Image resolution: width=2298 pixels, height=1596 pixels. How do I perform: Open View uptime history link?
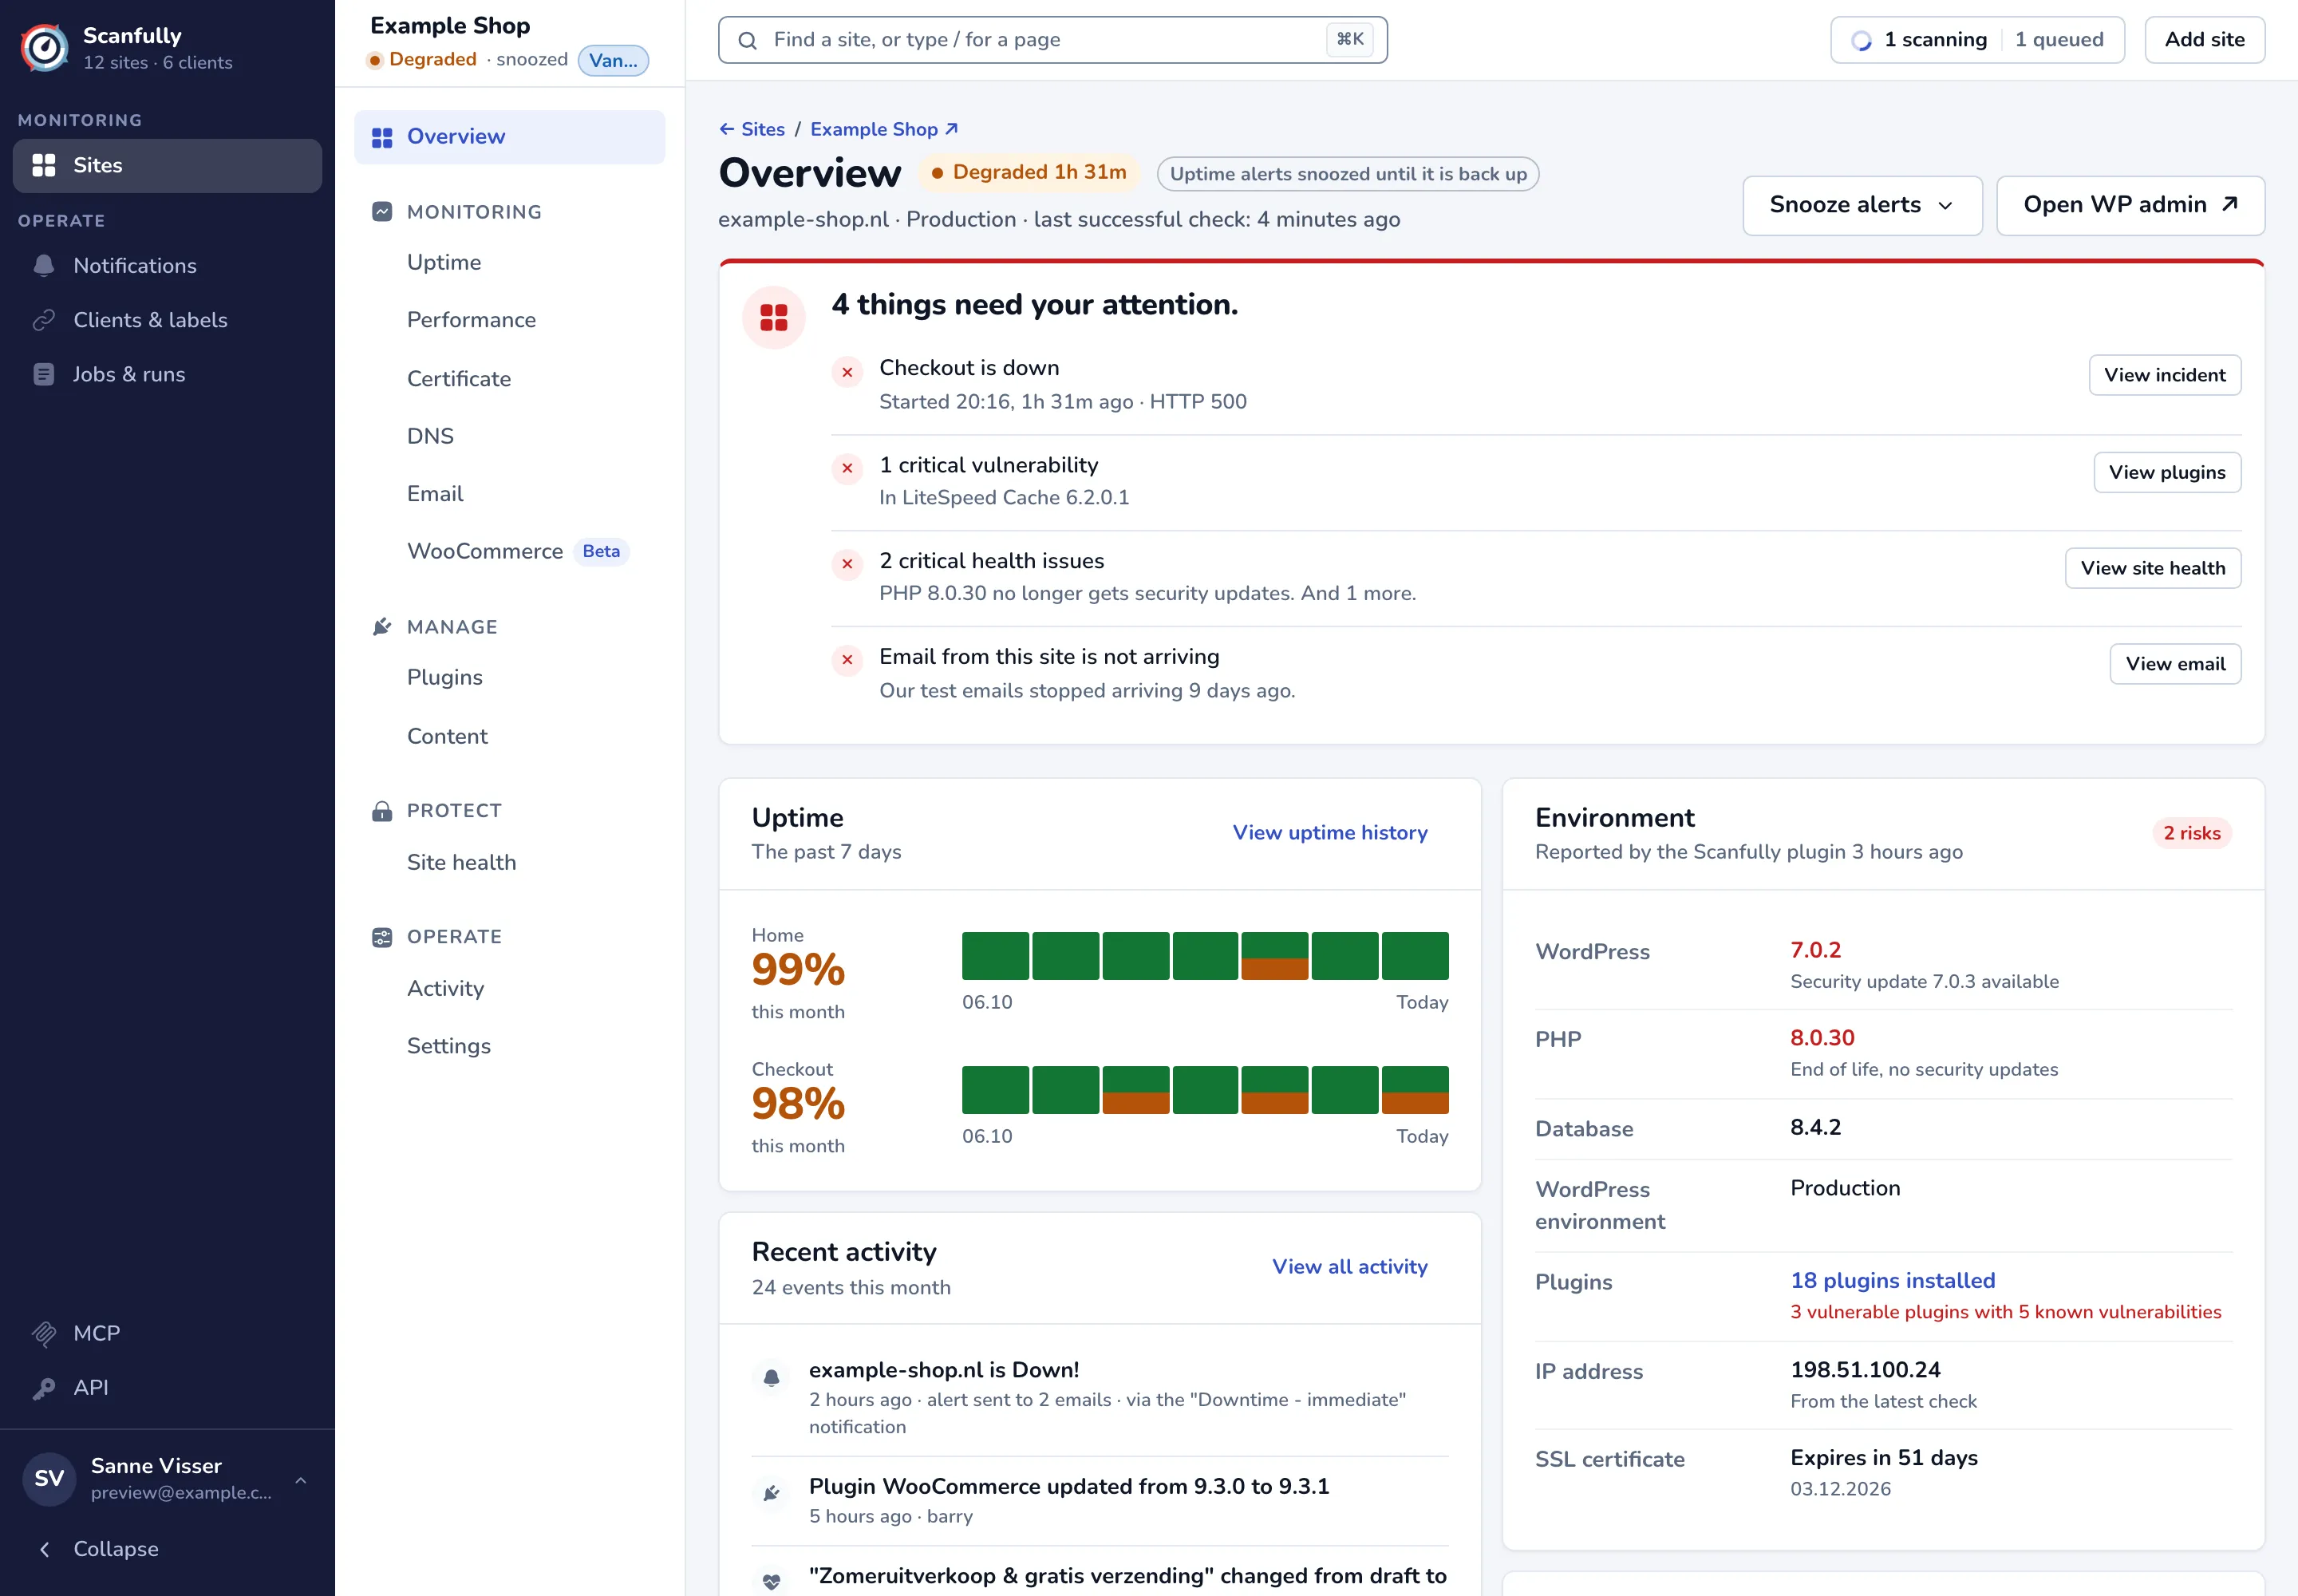[1330, 832]
